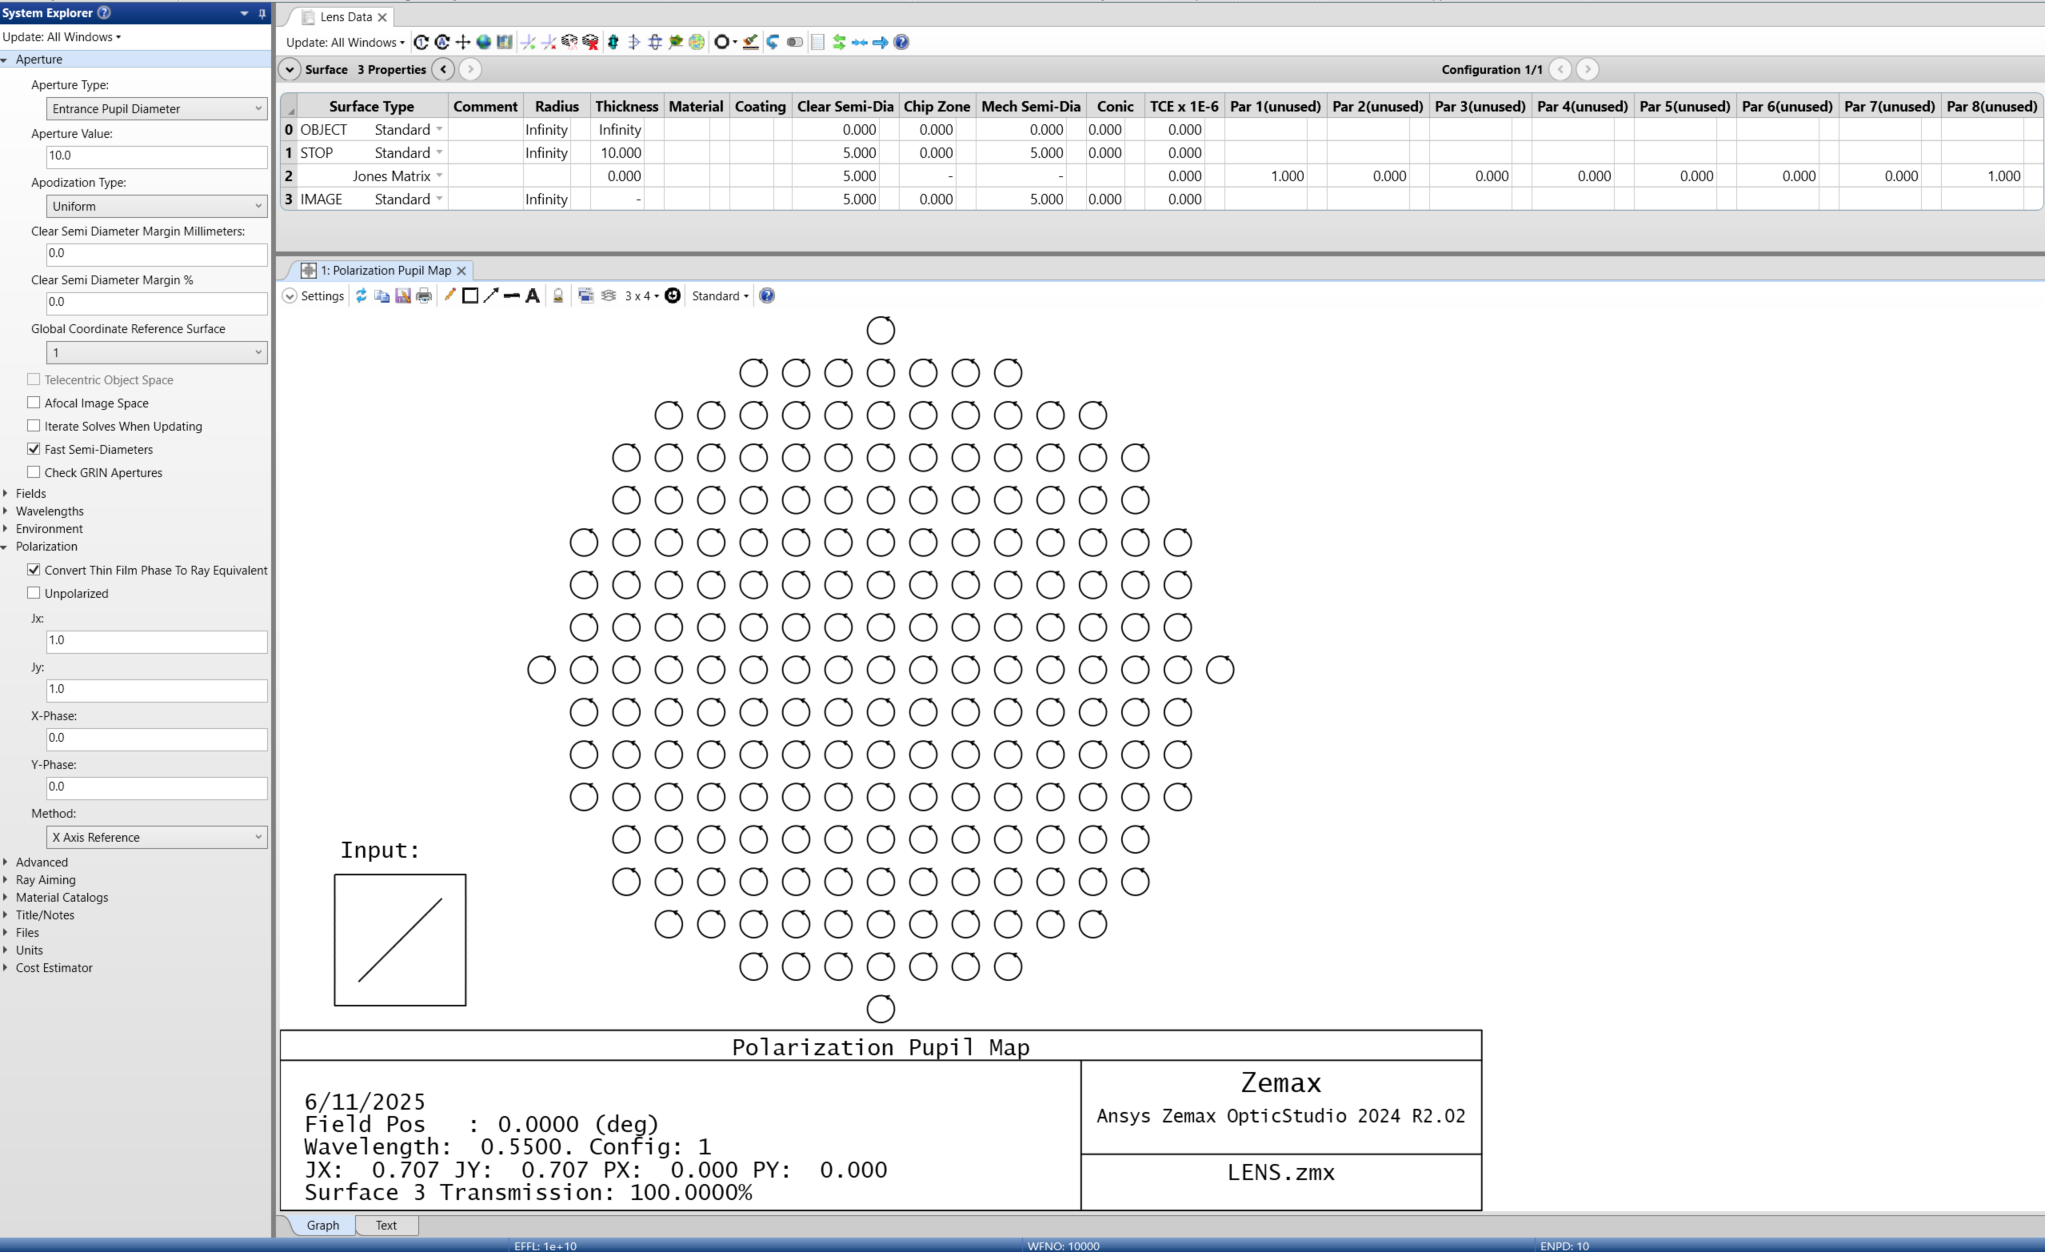Expand the Ray Aiming section
The width and height of the screenshot is (2045, 1252).
[6, 880]
